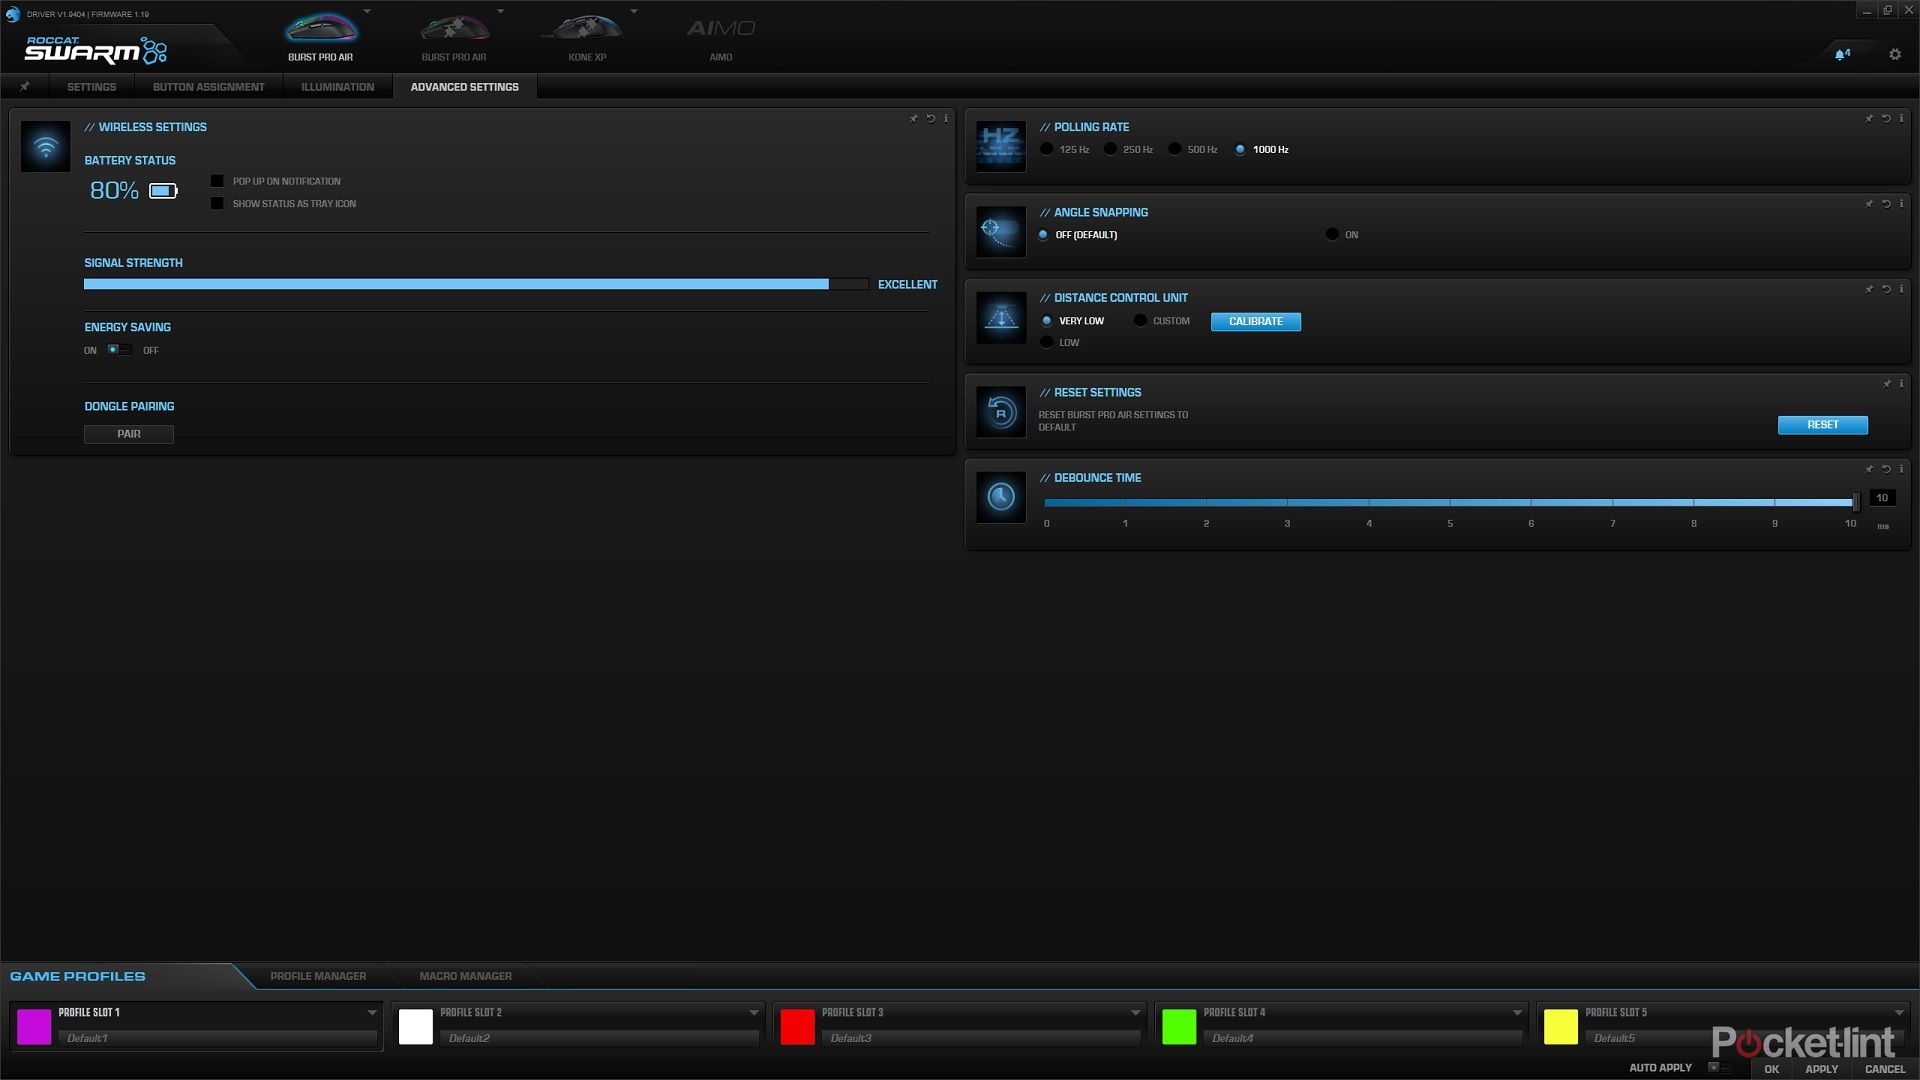Click the Apply button

1821,1069
